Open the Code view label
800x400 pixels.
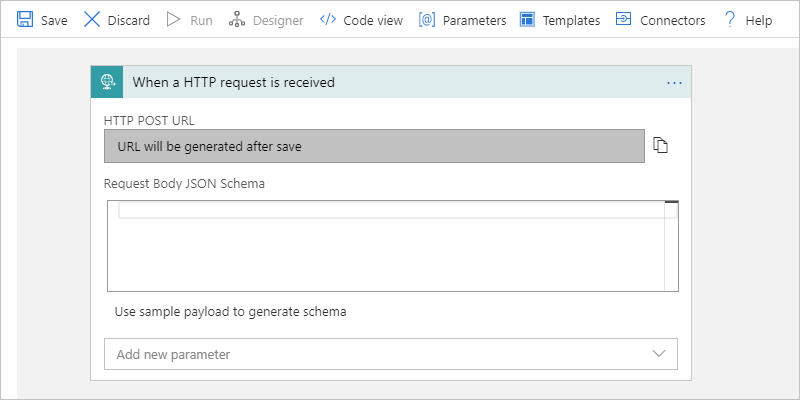pyautogui.click(x=372, y=20)
